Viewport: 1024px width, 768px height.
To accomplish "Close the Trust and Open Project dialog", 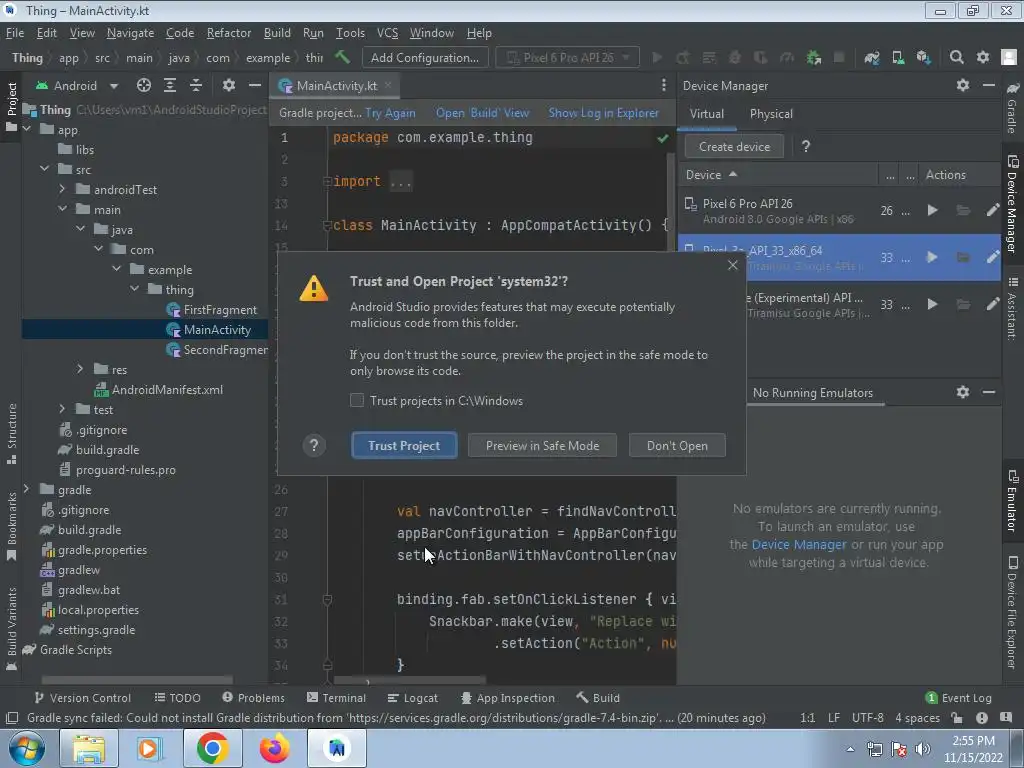I will pos(733,265).
